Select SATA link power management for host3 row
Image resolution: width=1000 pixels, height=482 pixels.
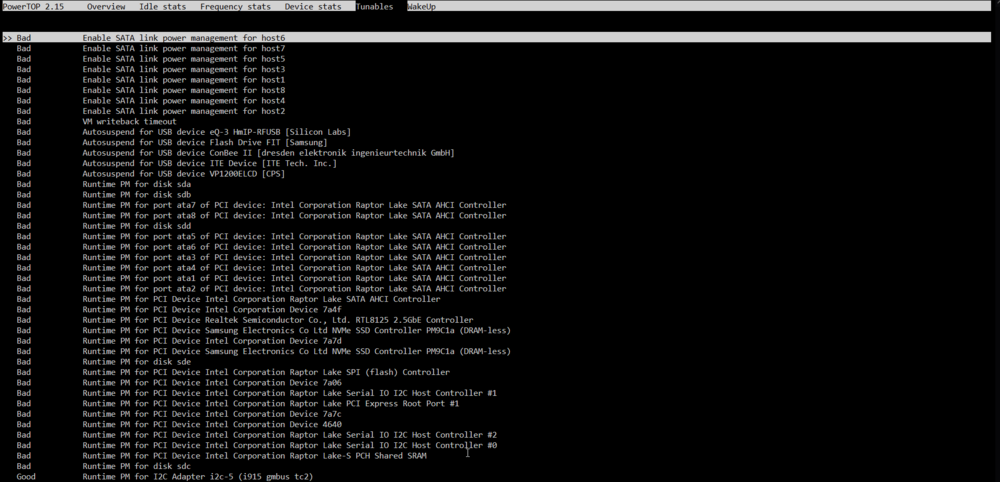[x=151, y=69]
